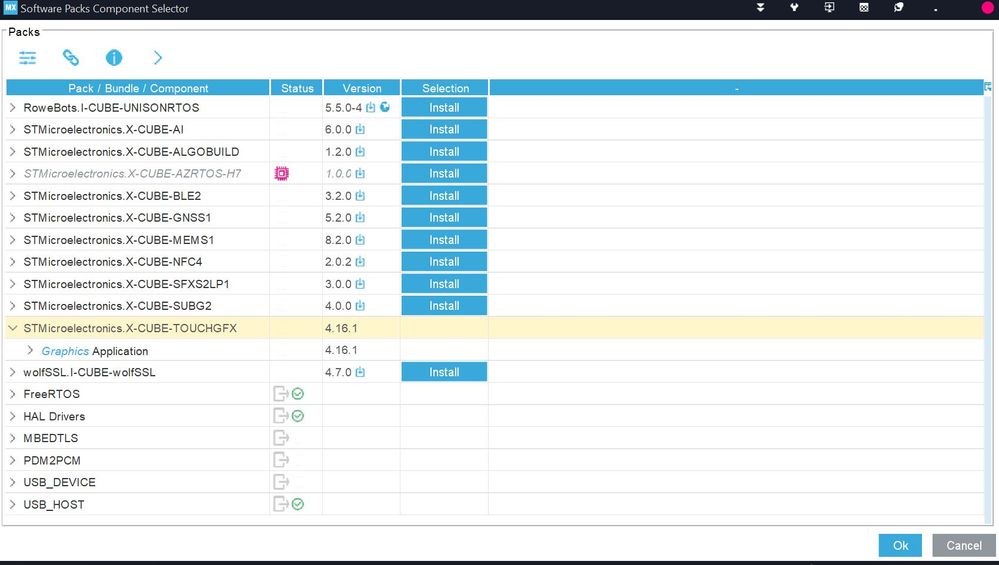Click the pink circle icon in title bar

point(988,8)
